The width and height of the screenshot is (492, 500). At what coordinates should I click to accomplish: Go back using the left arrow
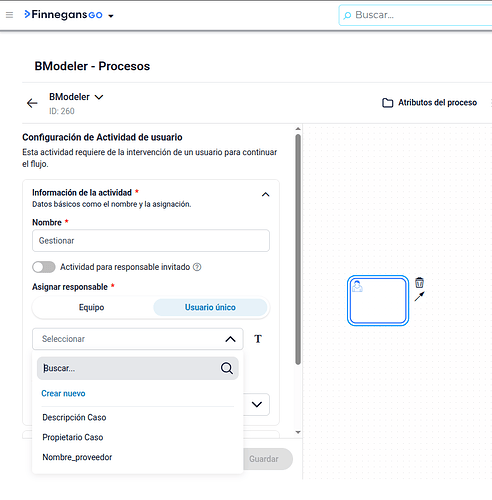[32, 103]
